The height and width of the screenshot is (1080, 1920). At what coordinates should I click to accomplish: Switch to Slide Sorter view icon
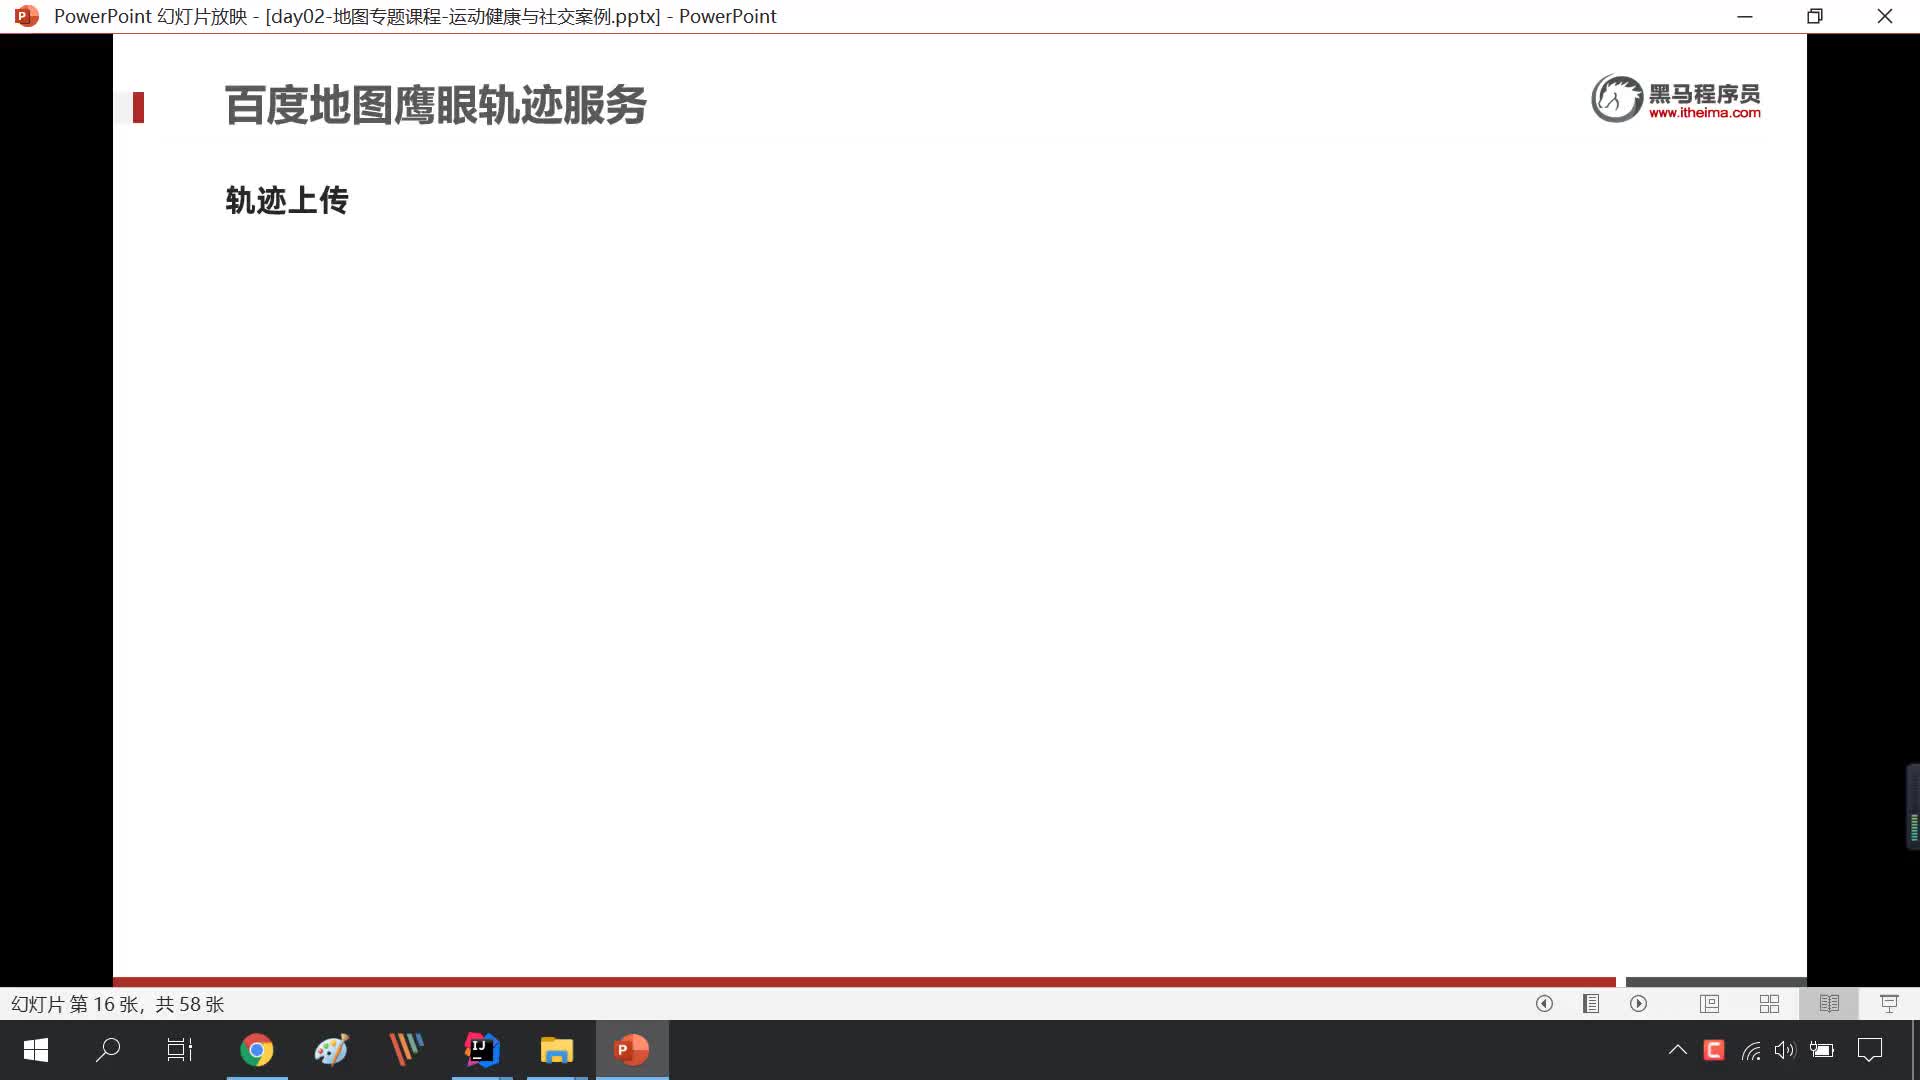click(x=1769, y=1003)
